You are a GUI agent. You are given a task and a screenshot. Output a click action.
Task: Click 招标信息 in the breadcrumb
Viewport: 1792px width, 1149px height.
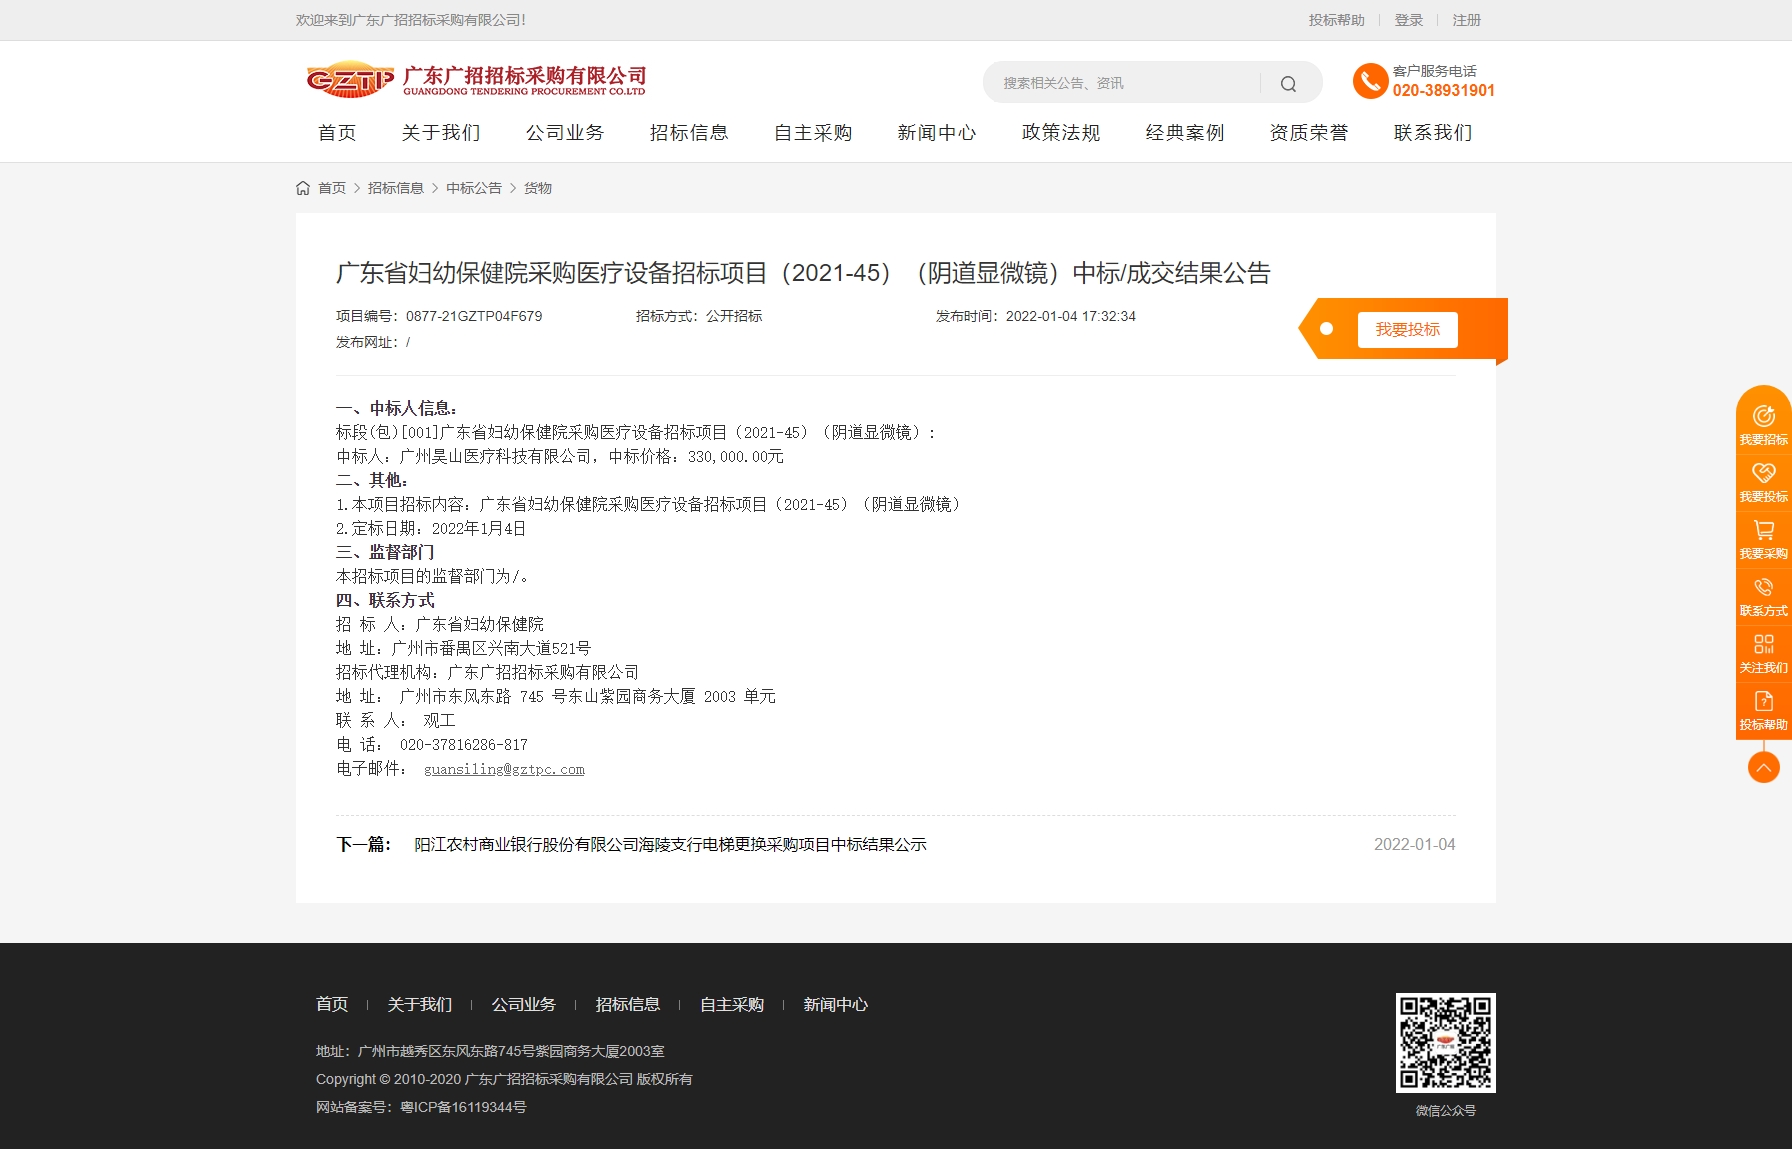[x=396, y=188]
